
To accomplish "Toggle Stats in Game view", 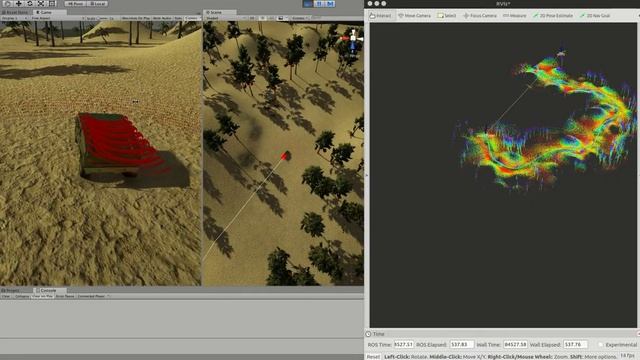I will coord(178,18).
